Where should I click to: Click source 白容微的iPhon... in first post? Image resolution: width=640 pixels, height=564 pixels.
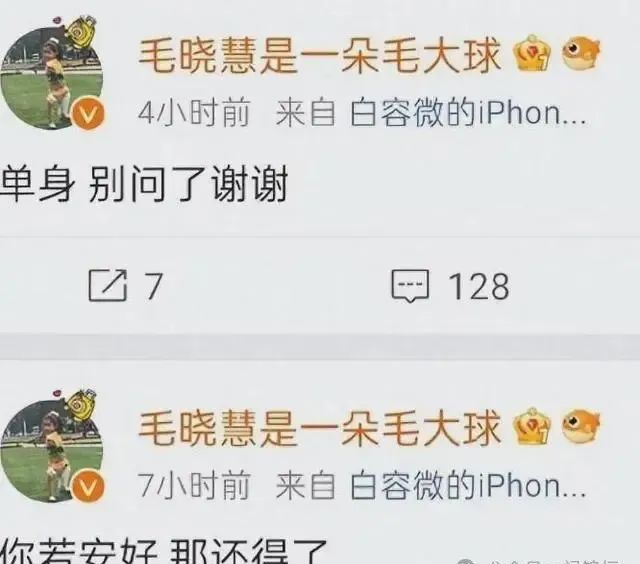click(468, 113)
